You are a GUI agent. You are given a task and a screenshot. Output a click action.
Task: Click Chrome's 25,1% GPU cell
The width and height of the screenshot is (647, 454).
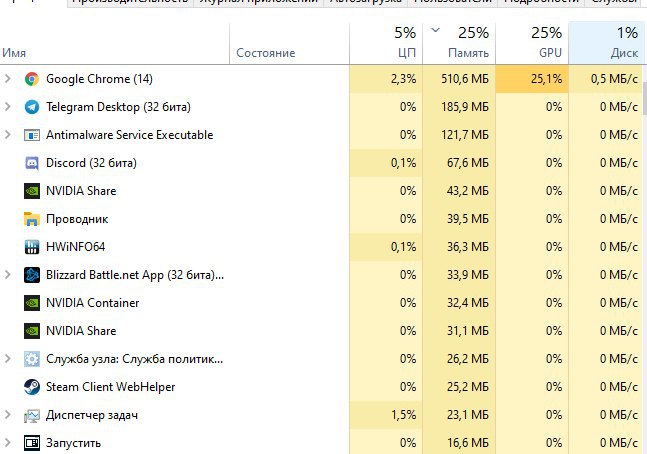click(x=532, y=79)
